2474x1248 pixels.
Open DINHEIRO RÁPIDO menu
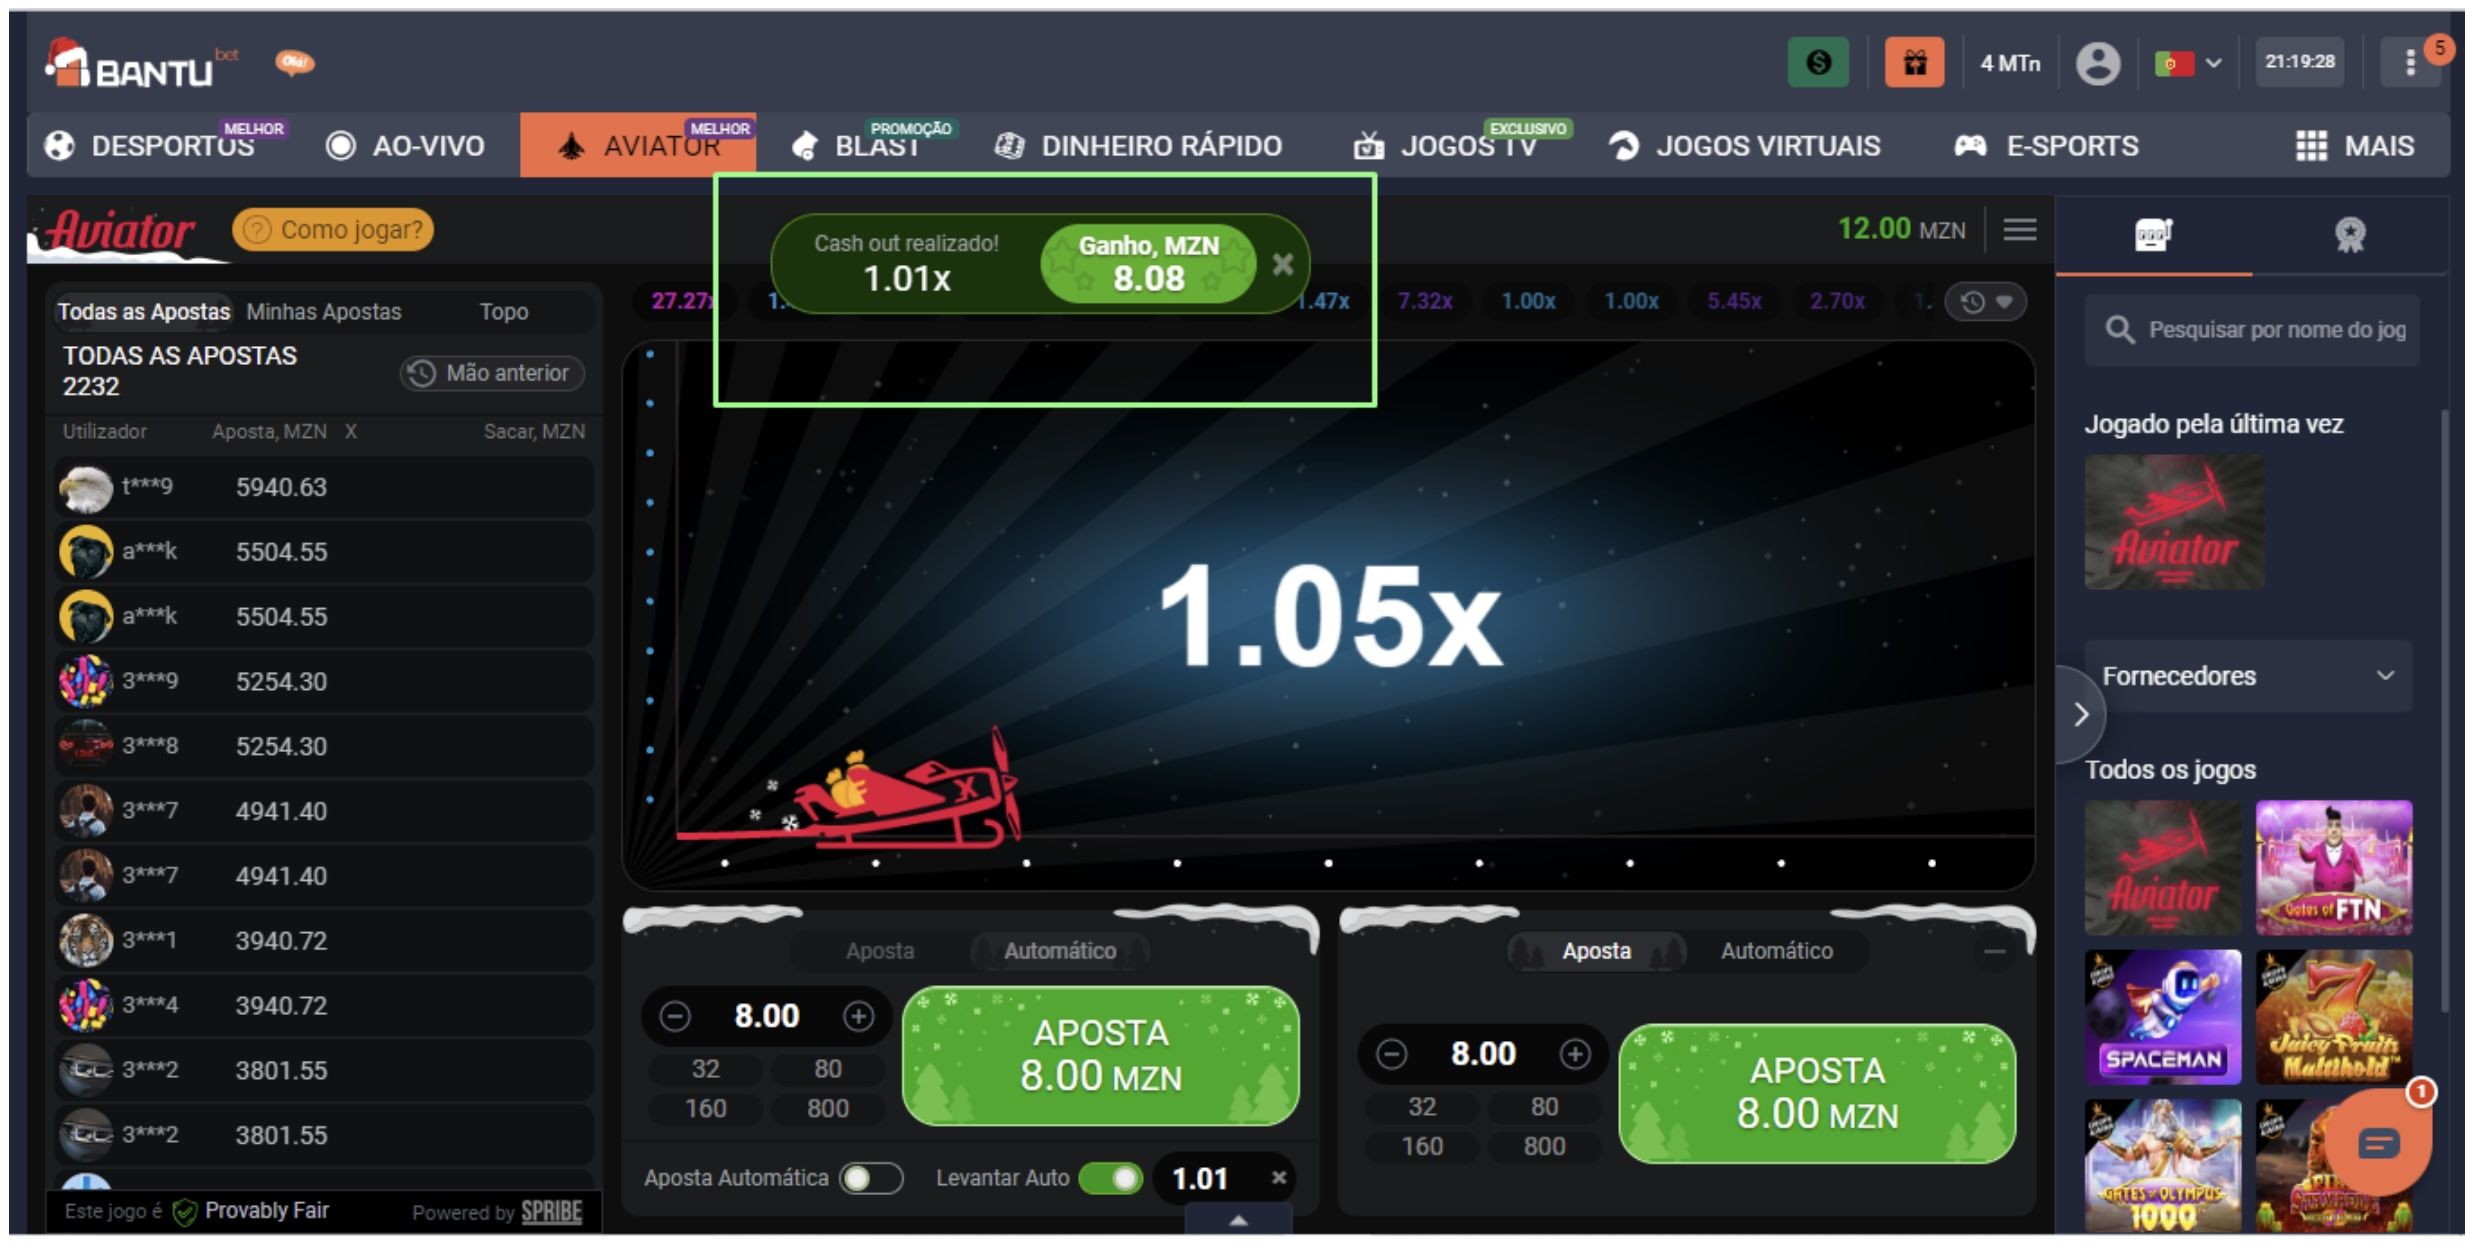pos(1138,146)
